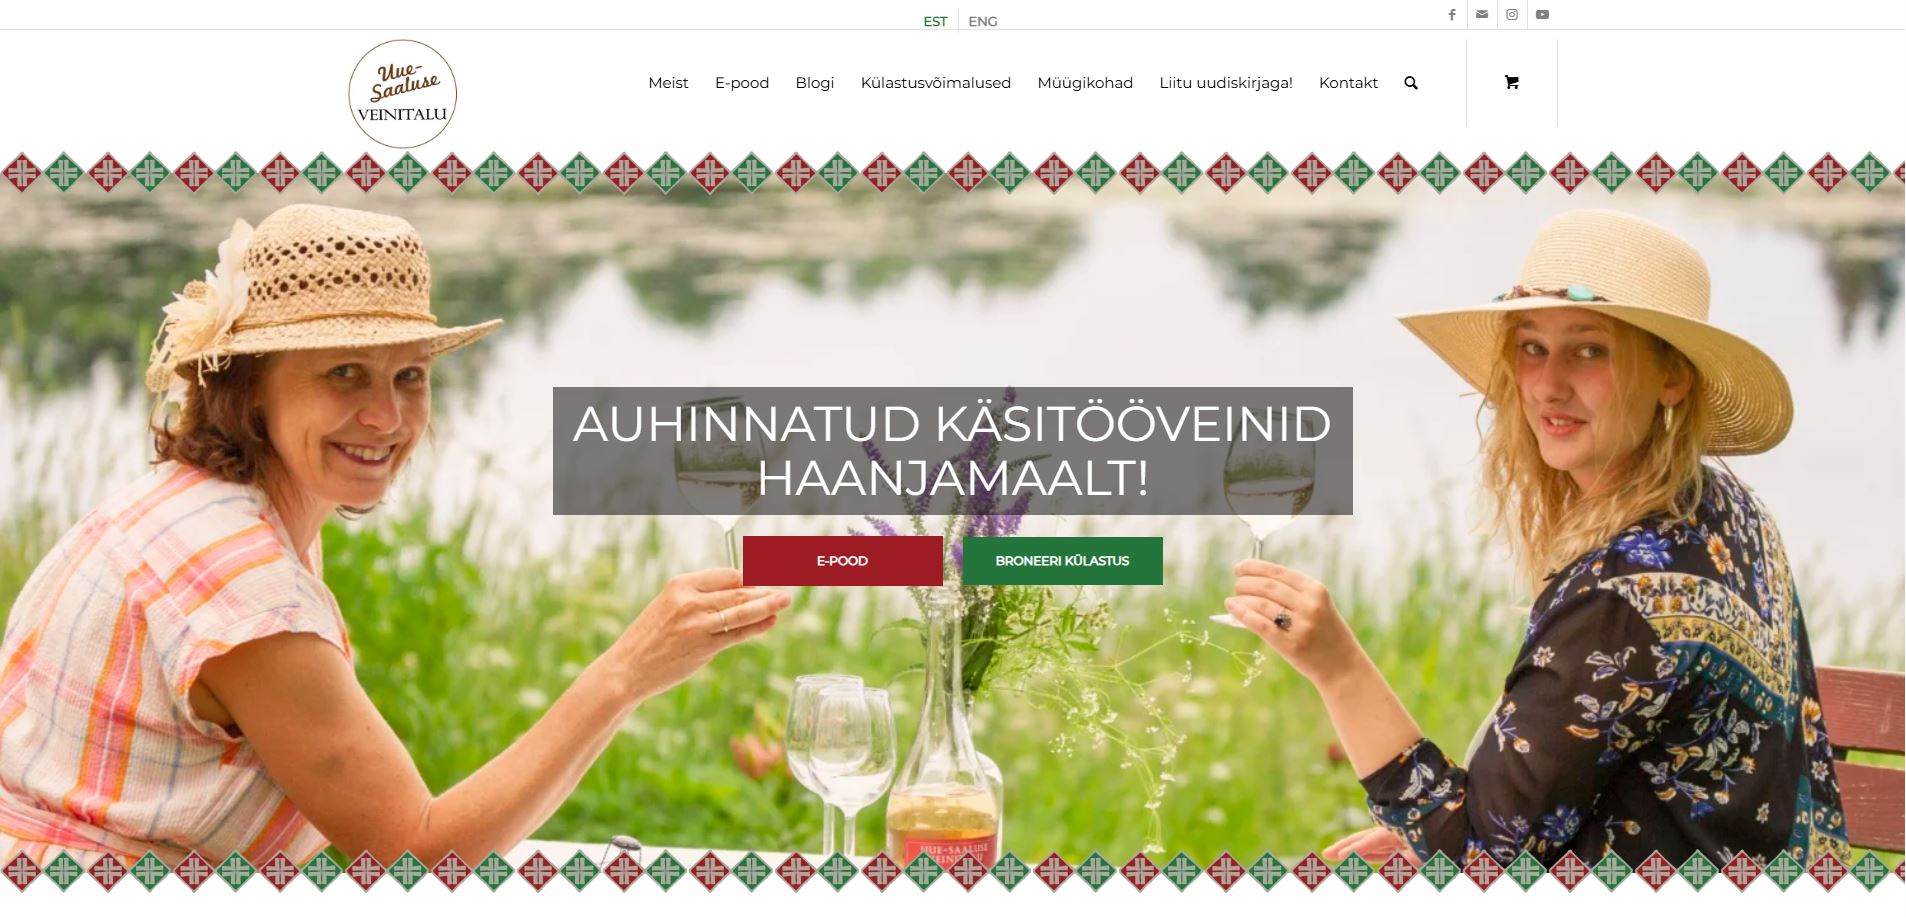
Task: Open the search magnifier icon
Action: pos(1411,83)
